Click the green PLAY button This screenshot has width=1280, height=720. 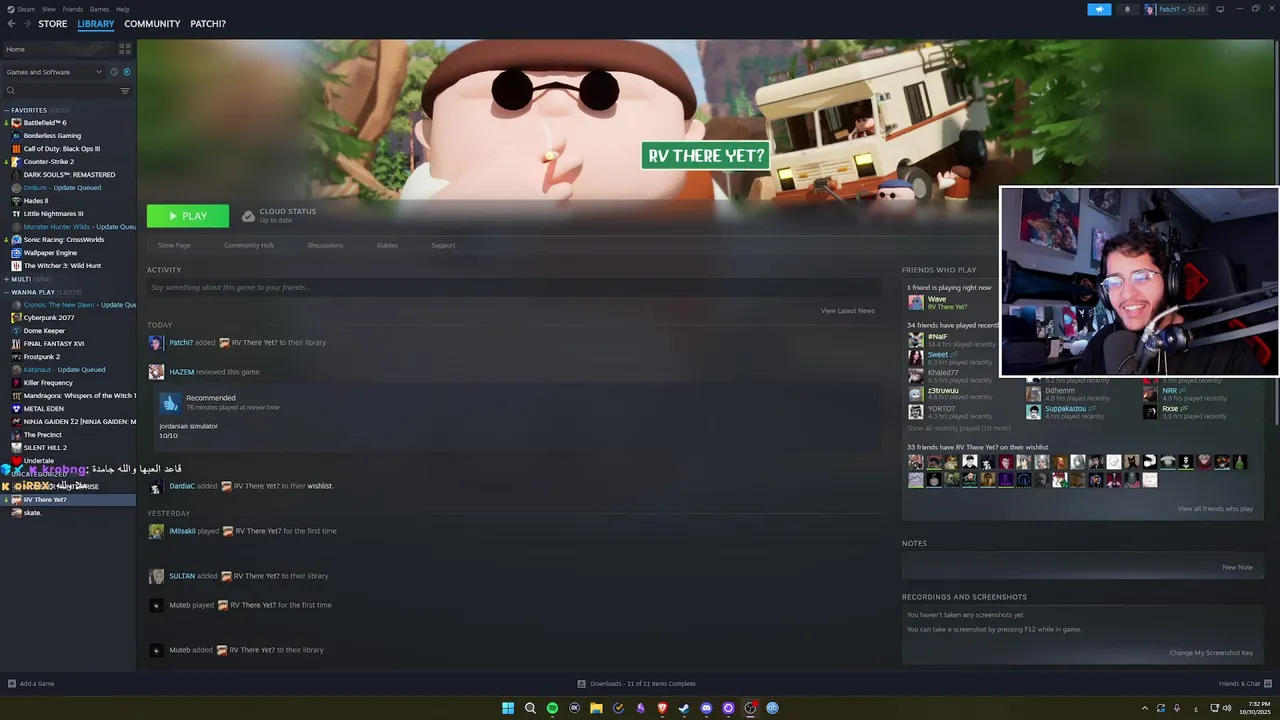point(188,216)
